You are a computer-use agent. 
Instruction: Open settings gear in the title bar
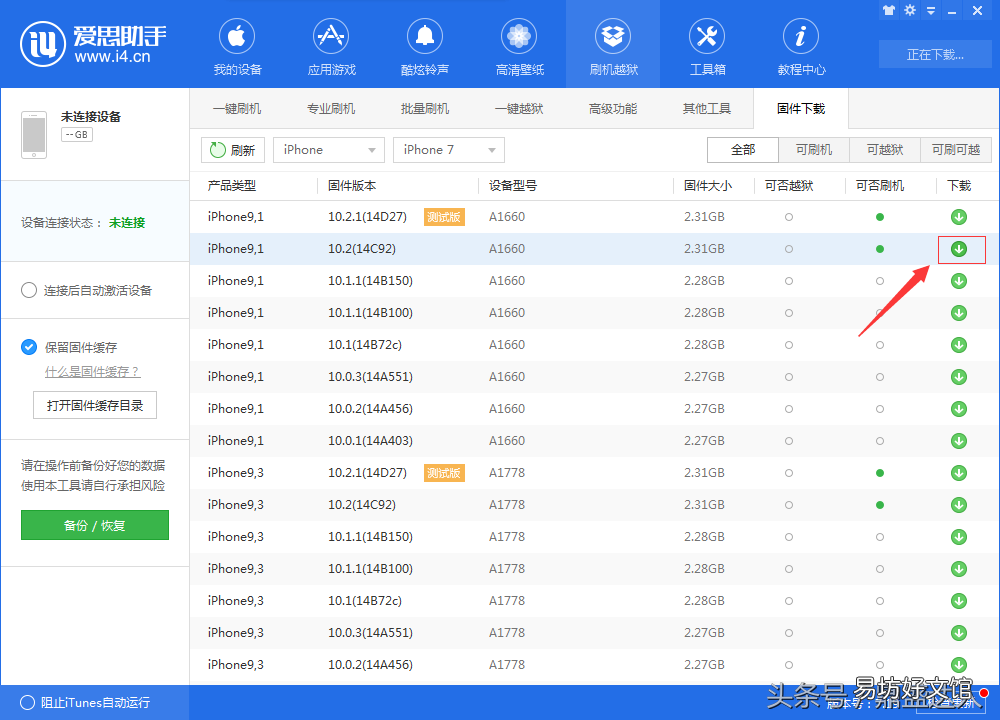click(910, 10)
